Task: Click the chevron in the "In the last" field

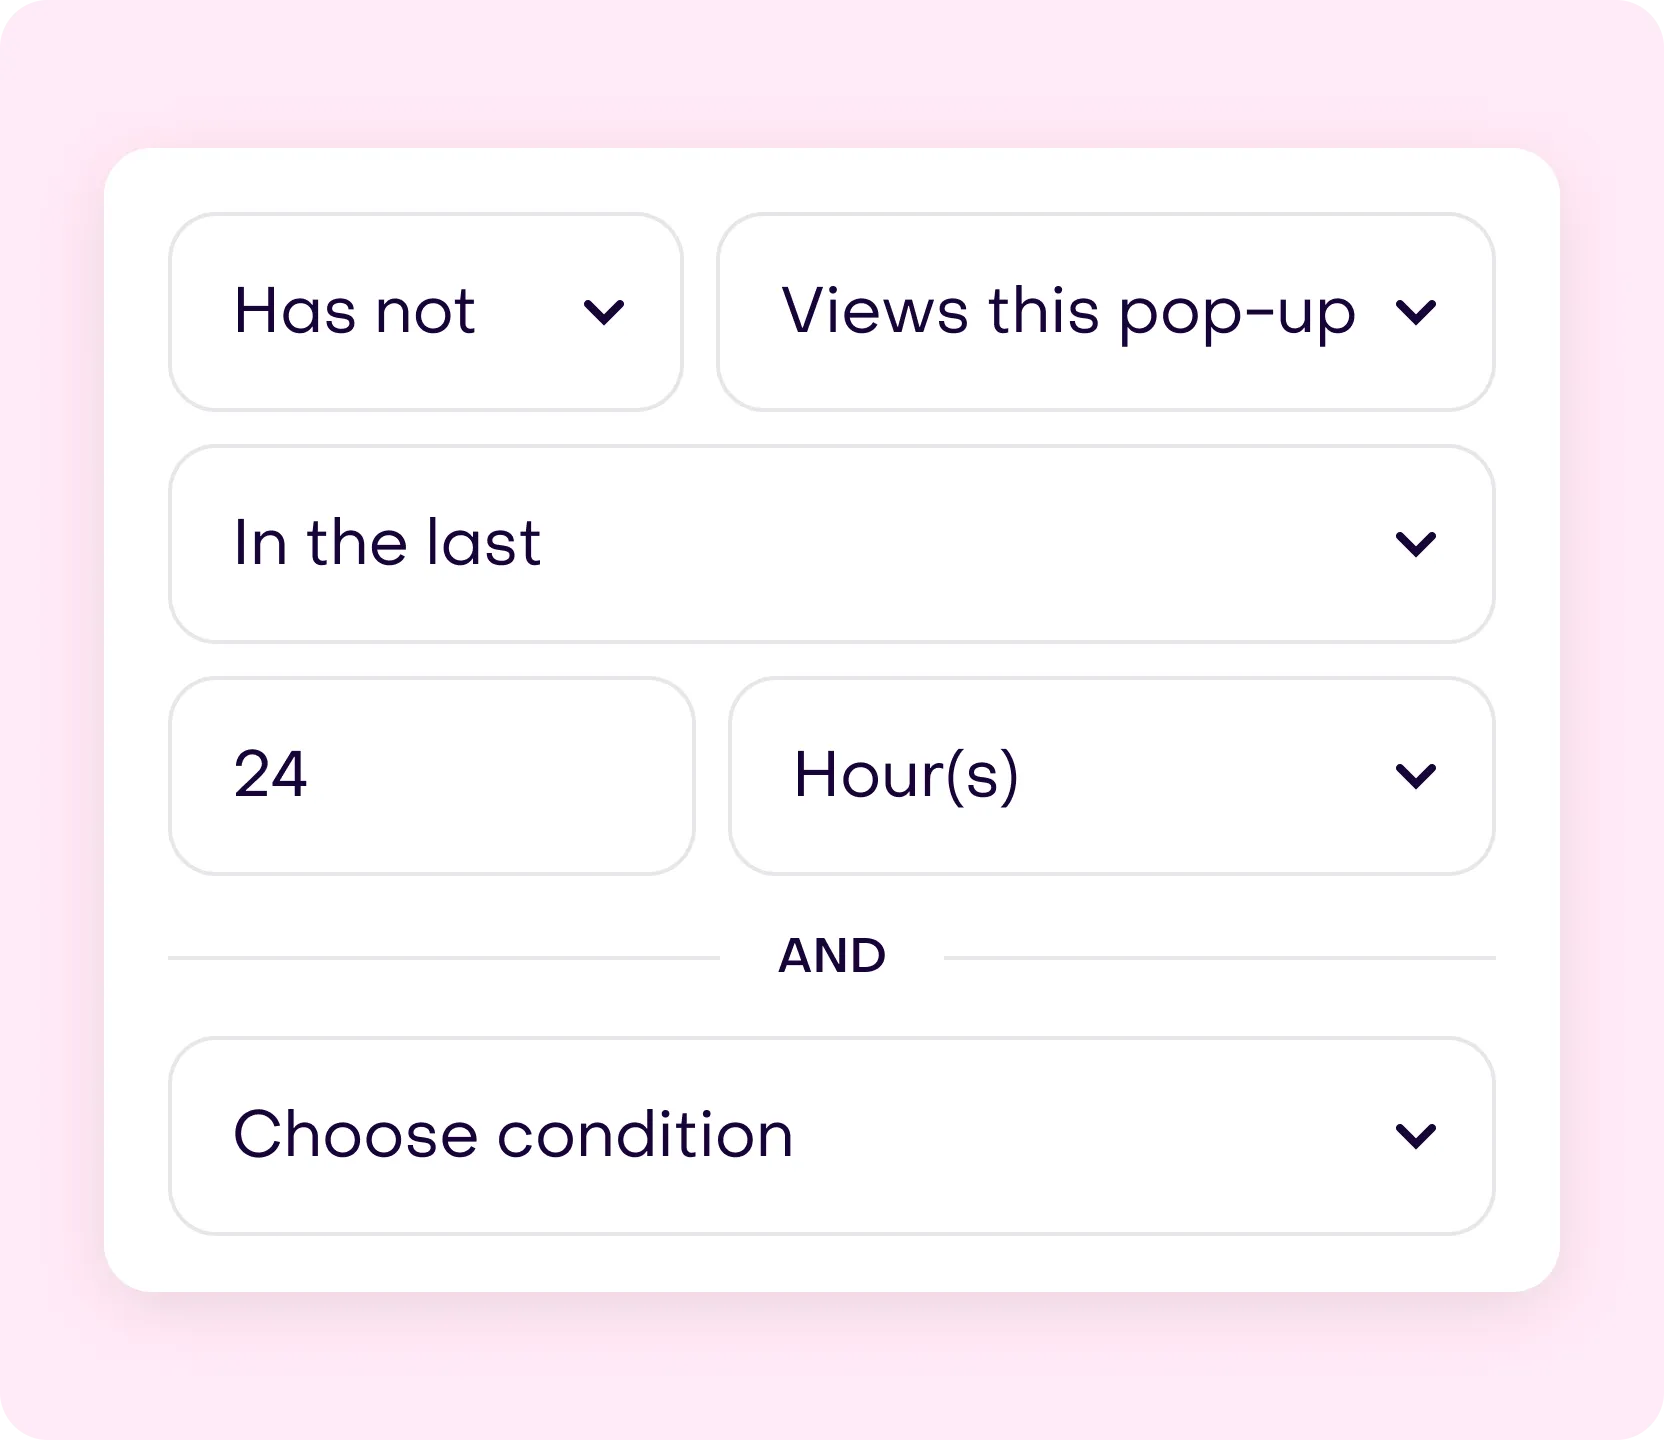Action: 1416,544
